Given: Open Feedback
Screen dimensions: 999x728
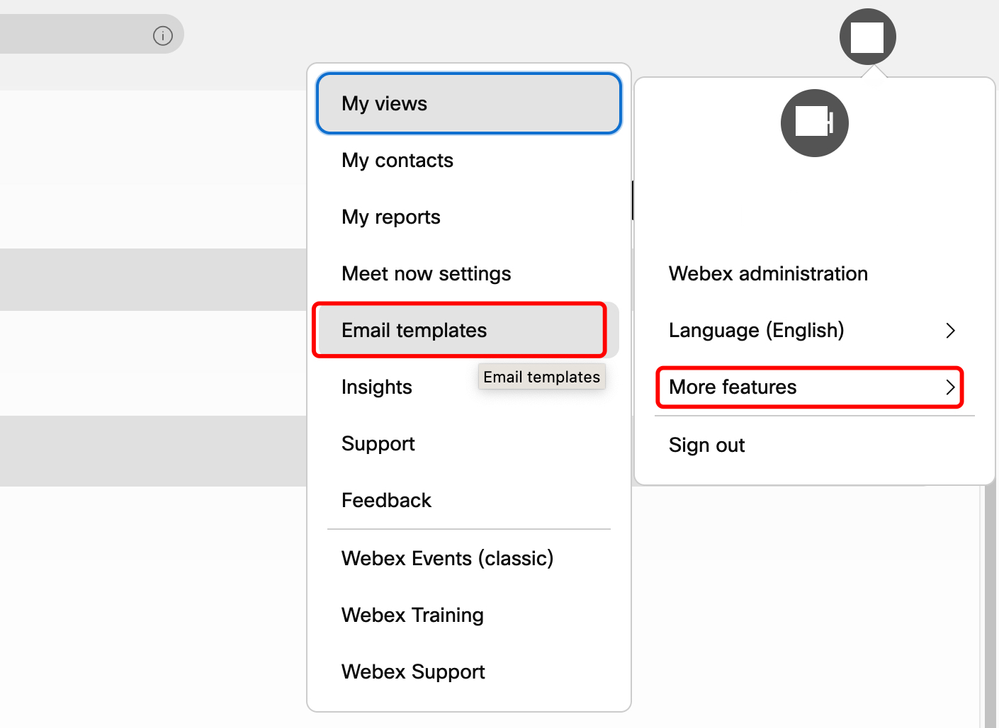Looking at the screenshot, I should click(386, 500).
